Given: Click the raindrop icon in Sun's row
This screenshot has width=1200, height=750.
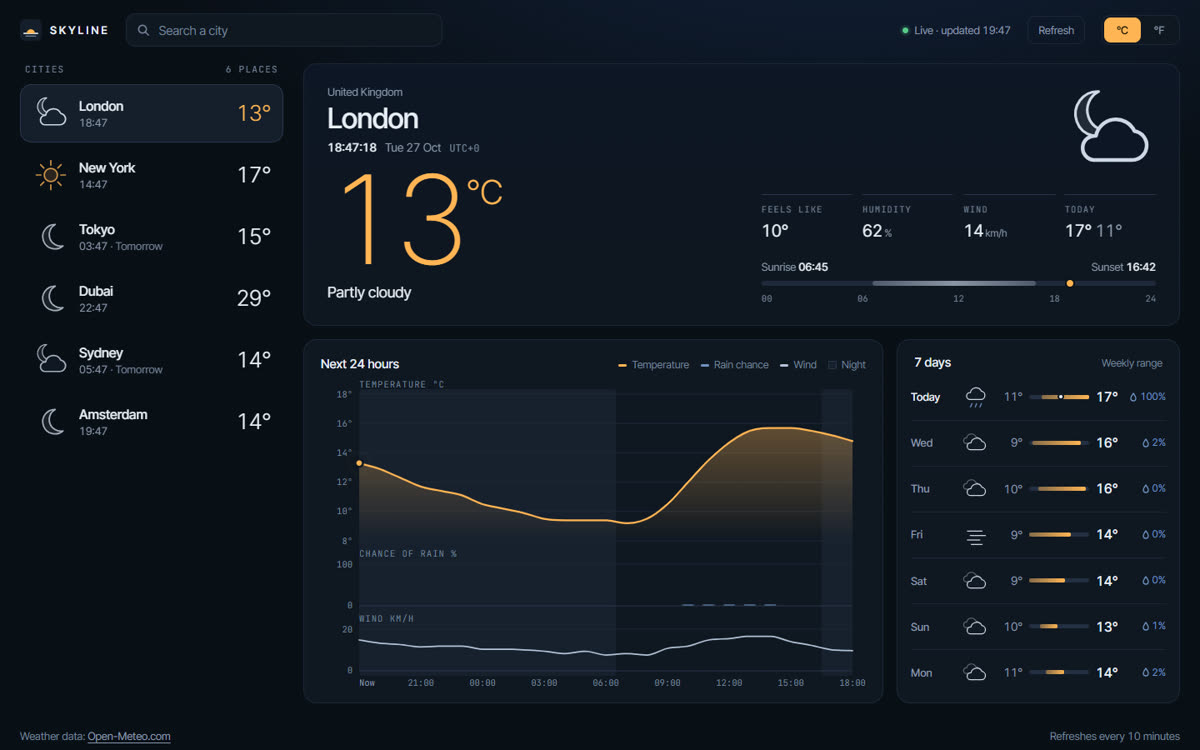Looking at the screenshot, I should [1146, 627].
